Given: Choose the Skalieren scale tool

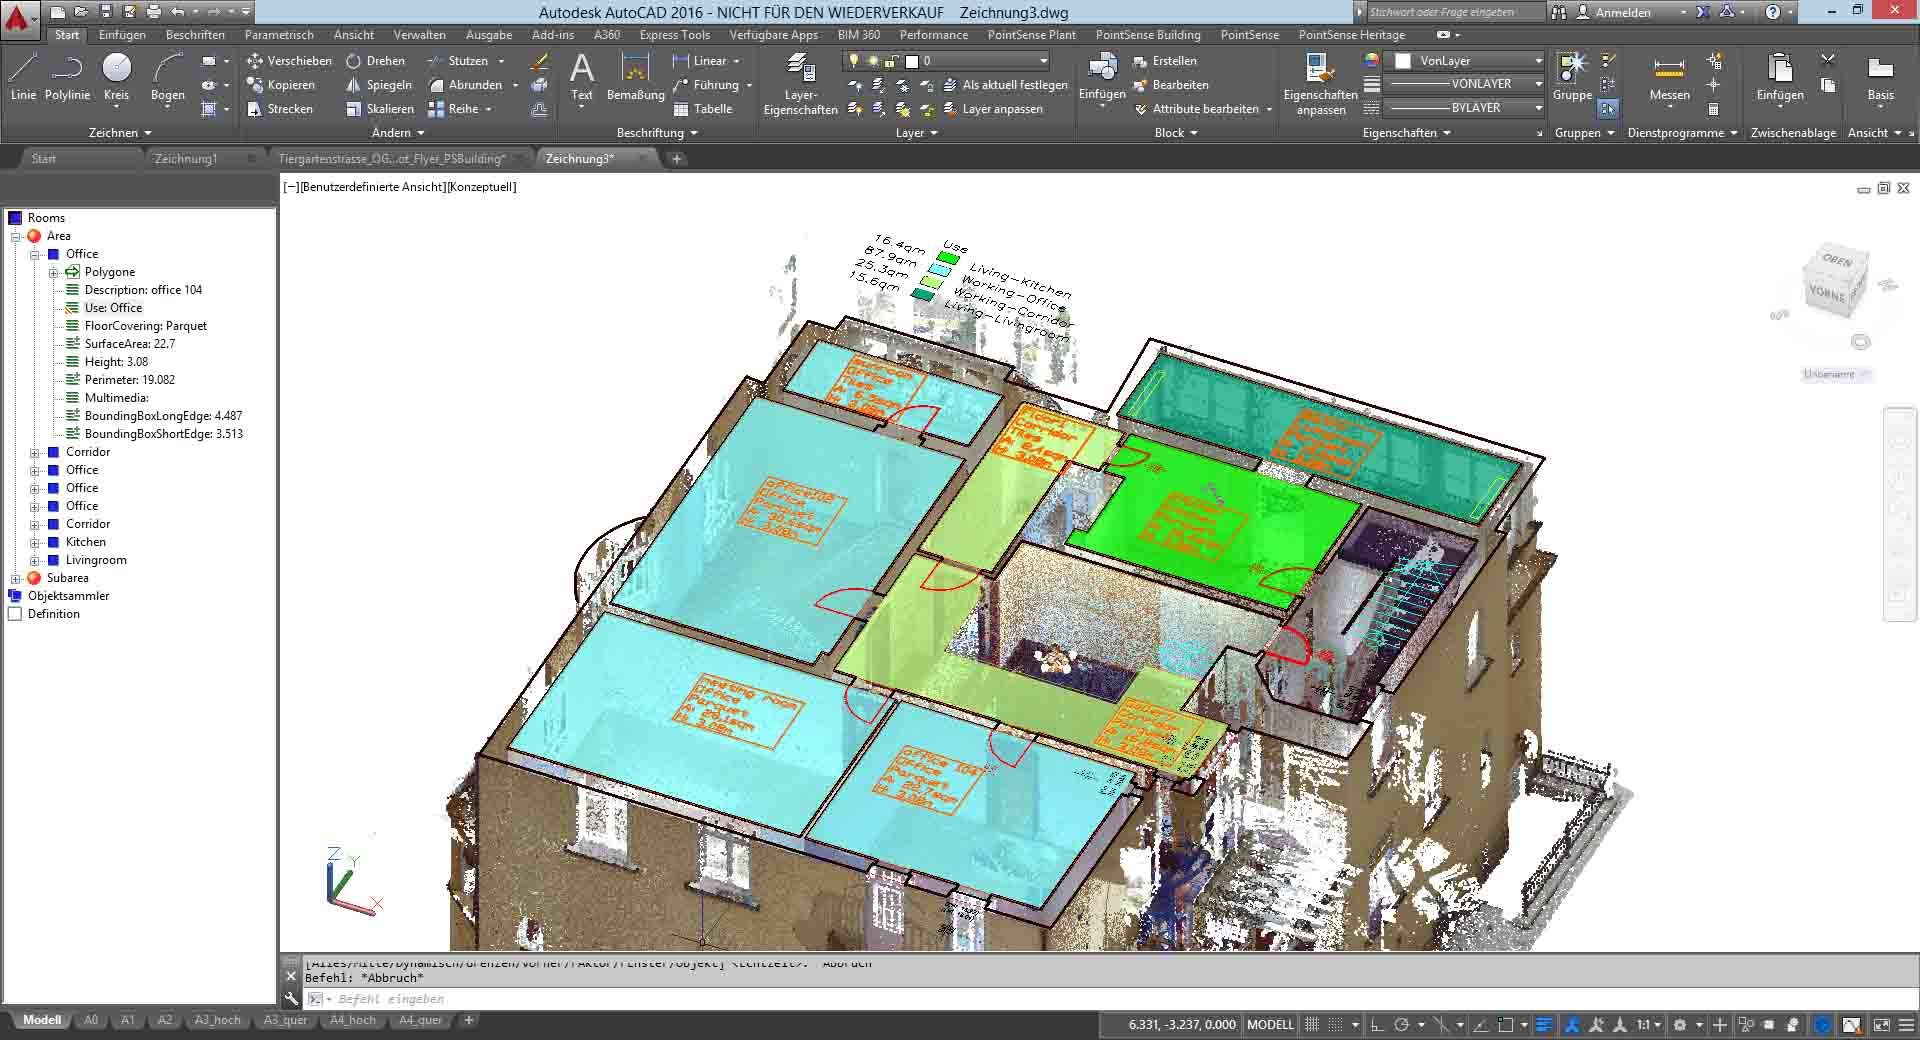Looking at the screenshot, I should coord(379,109).
